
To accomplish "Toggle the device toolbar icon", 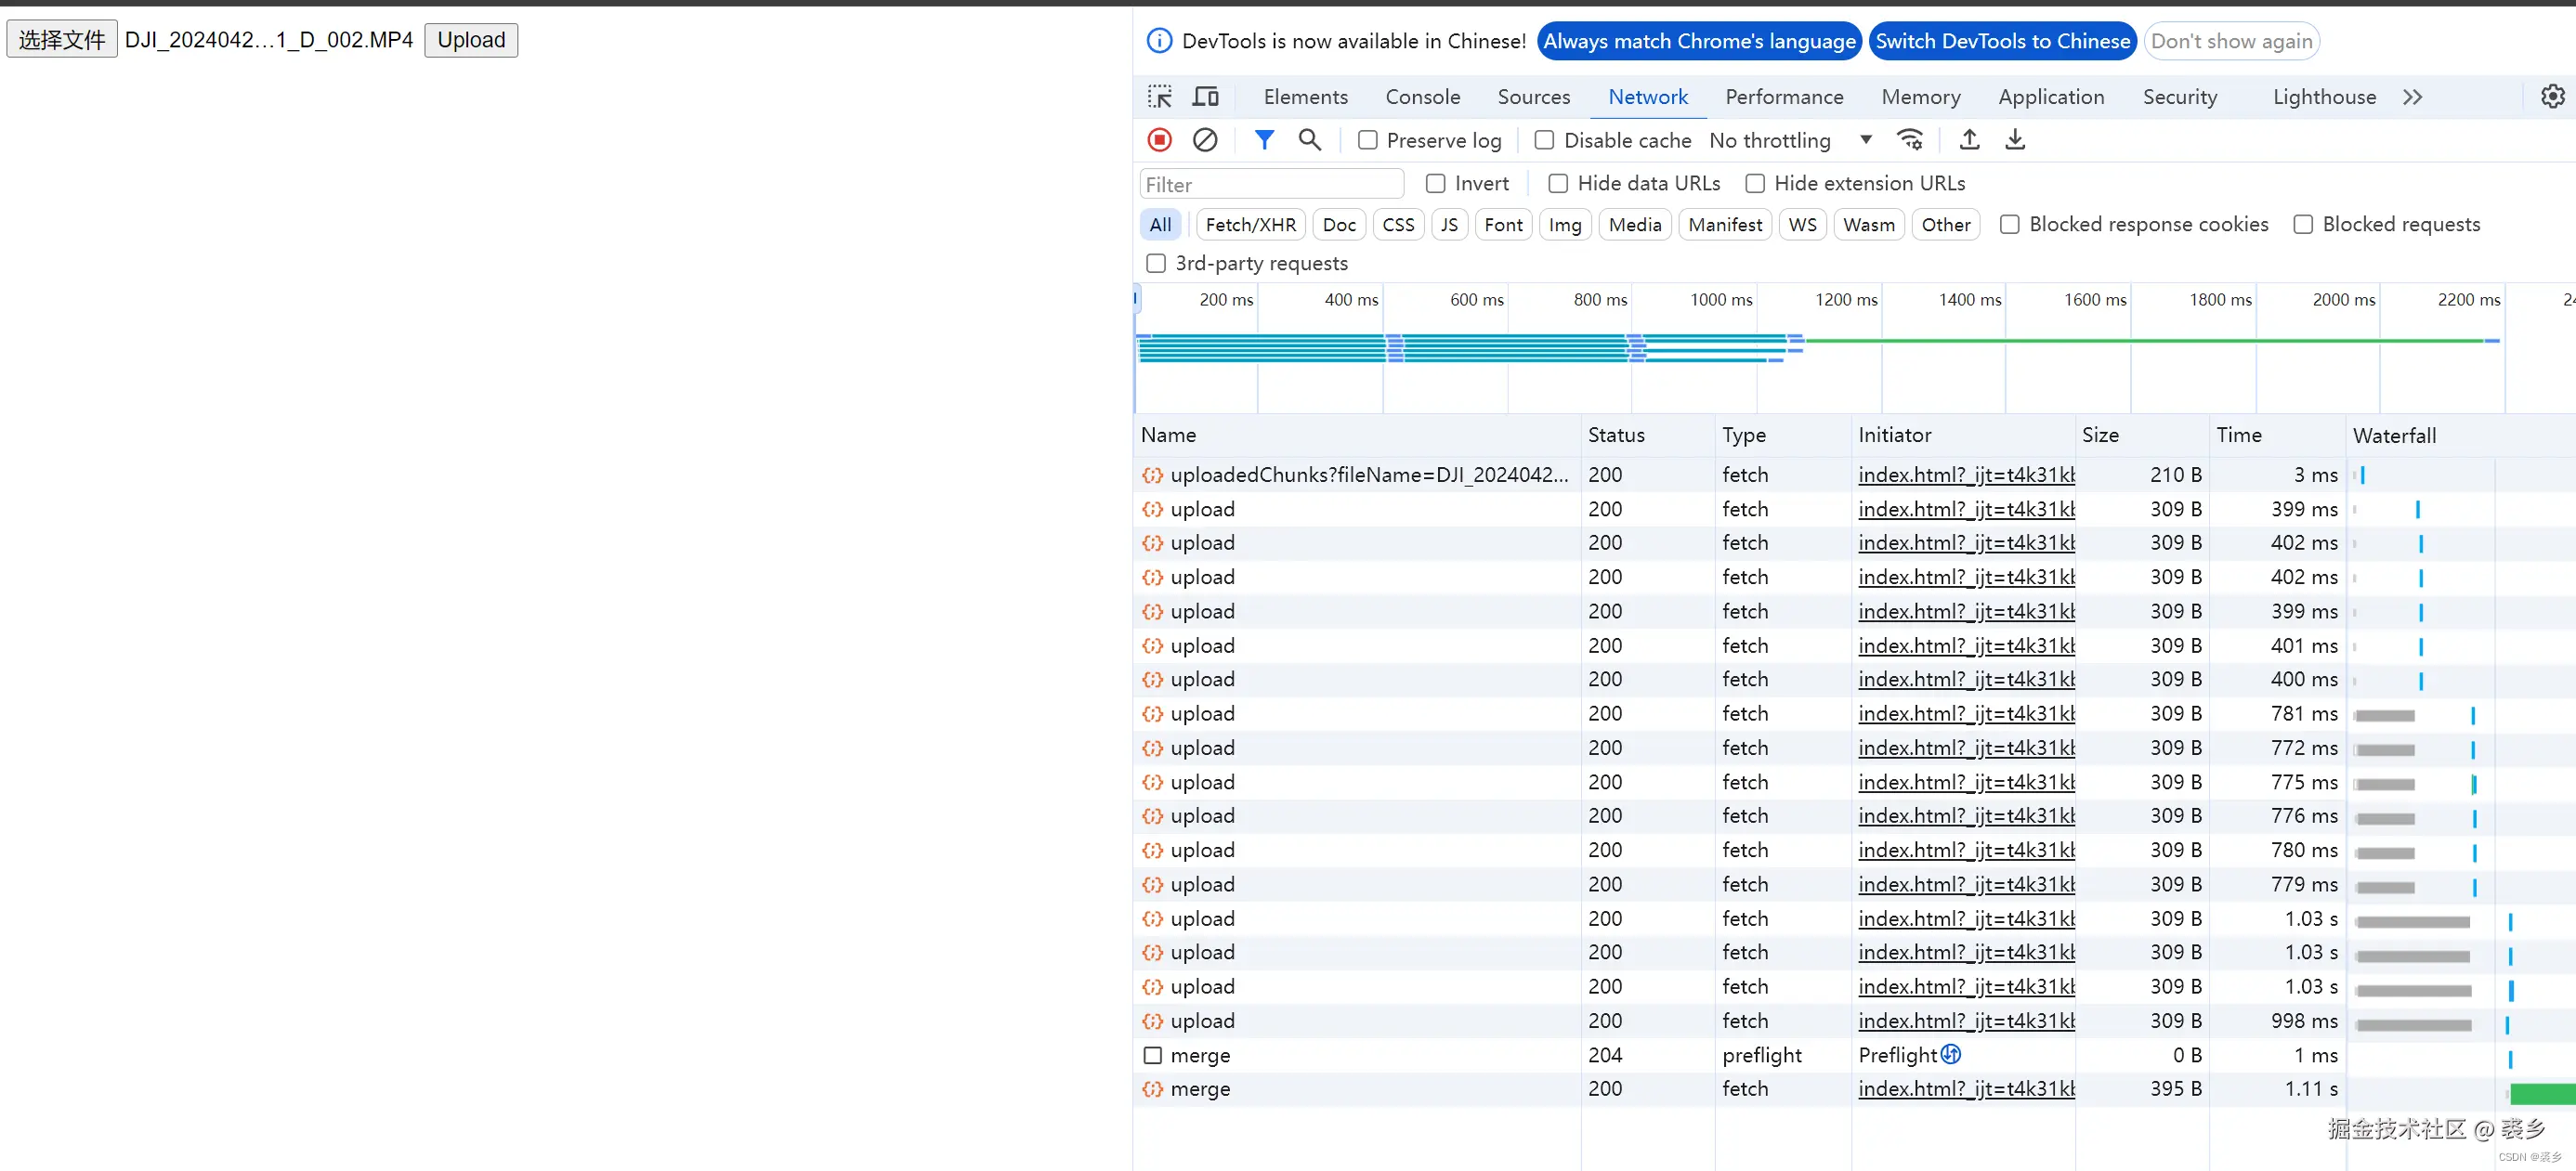I will 1206,97.
